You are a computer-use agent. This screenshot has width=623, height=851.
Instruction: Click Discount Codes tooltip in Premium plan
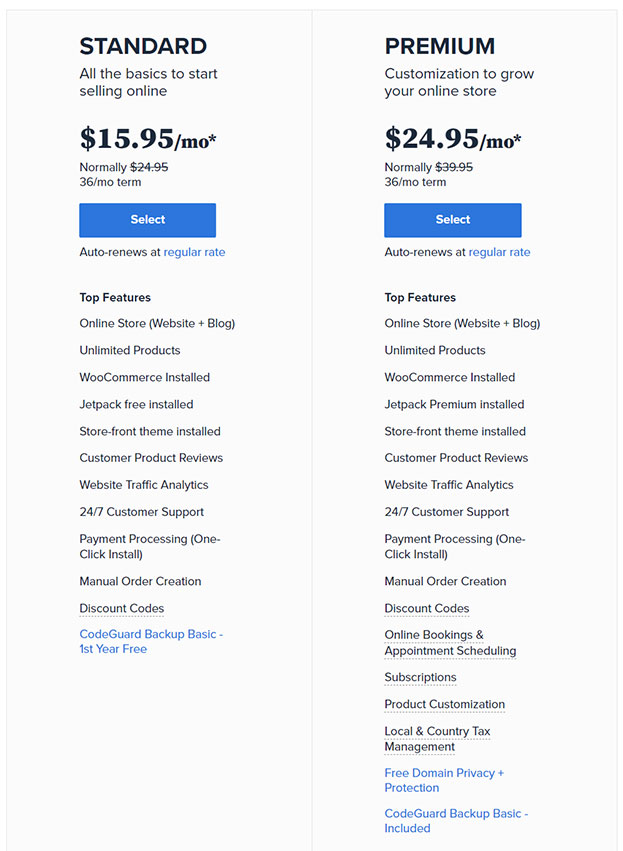pos(427,608)
